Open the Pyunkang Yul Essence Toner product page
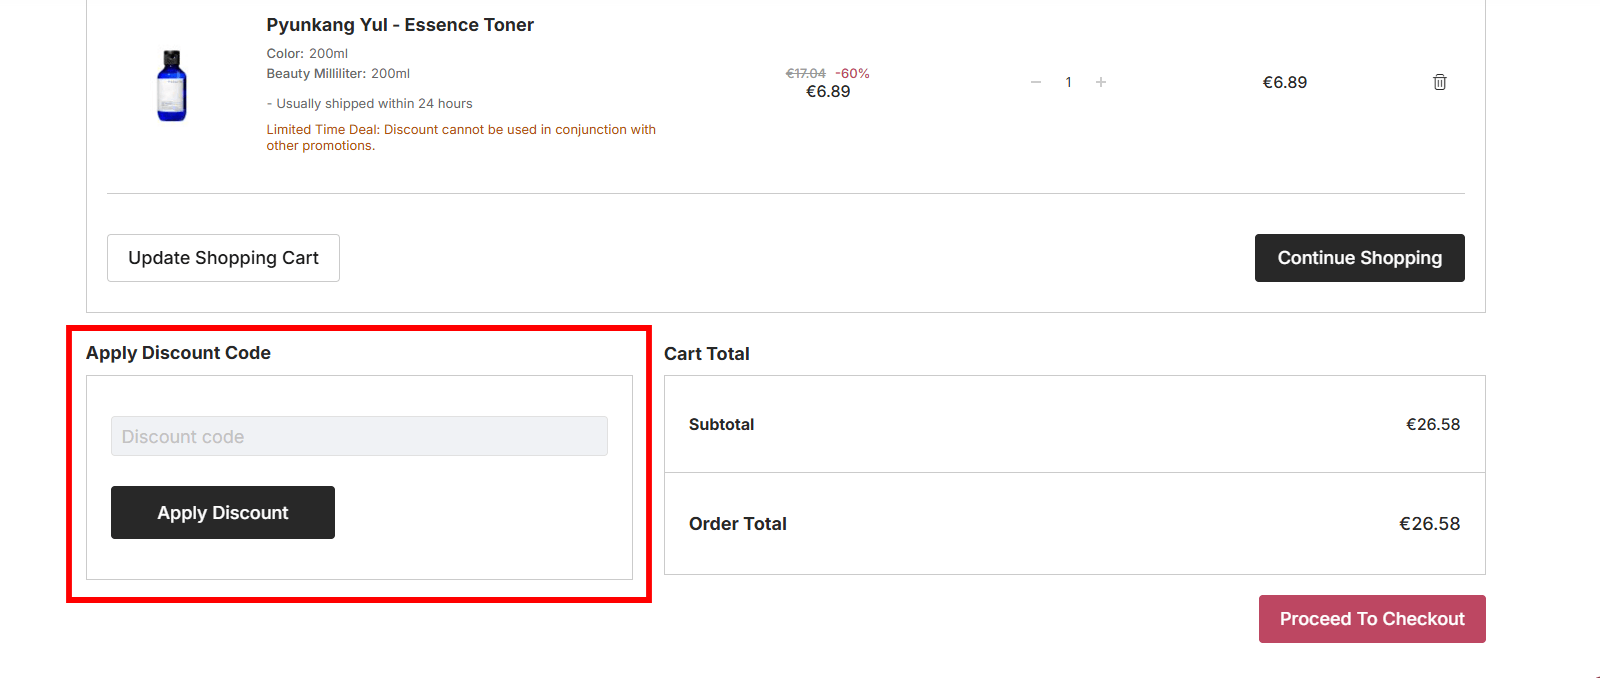 point(400,24)
